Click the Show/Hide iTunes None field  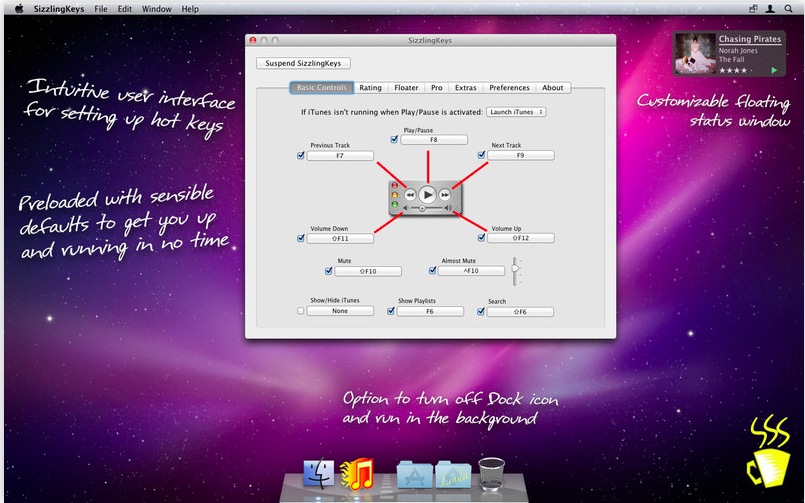[340, 311]
